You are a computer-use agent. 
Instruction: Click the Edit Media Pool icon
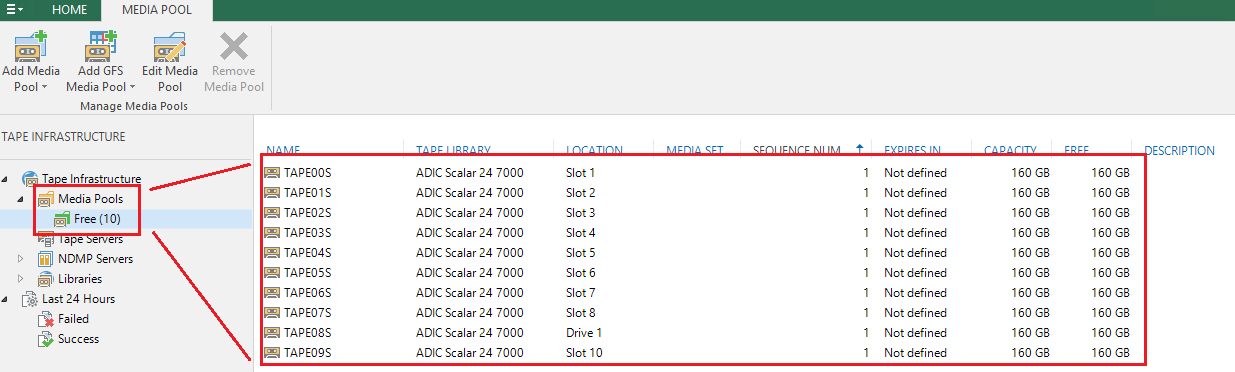click(170, 46)
